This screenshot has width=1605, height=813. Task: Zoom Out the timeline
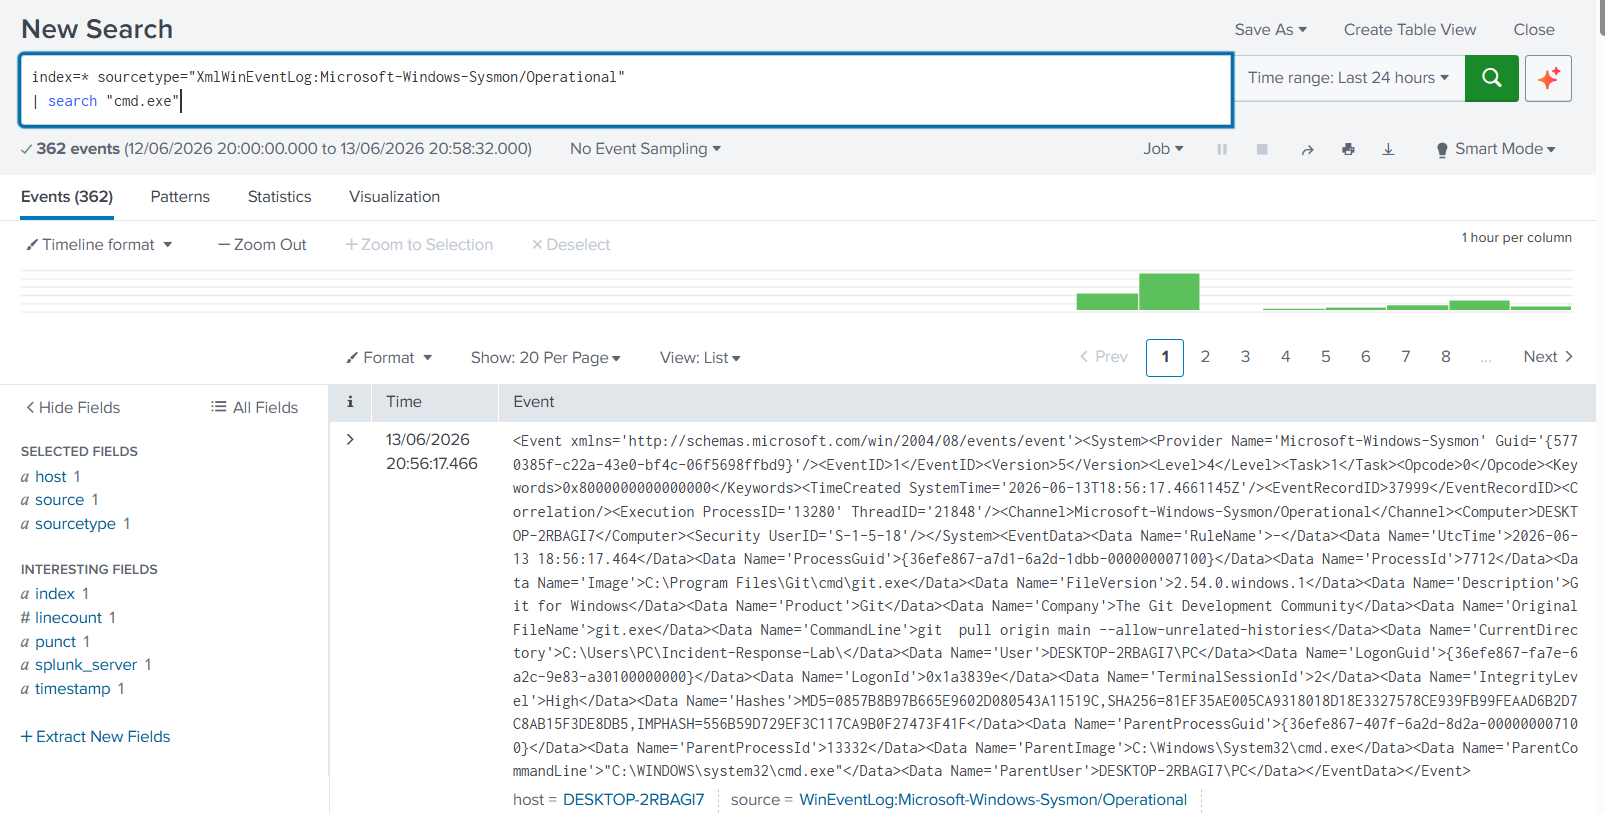pos(262,245)
